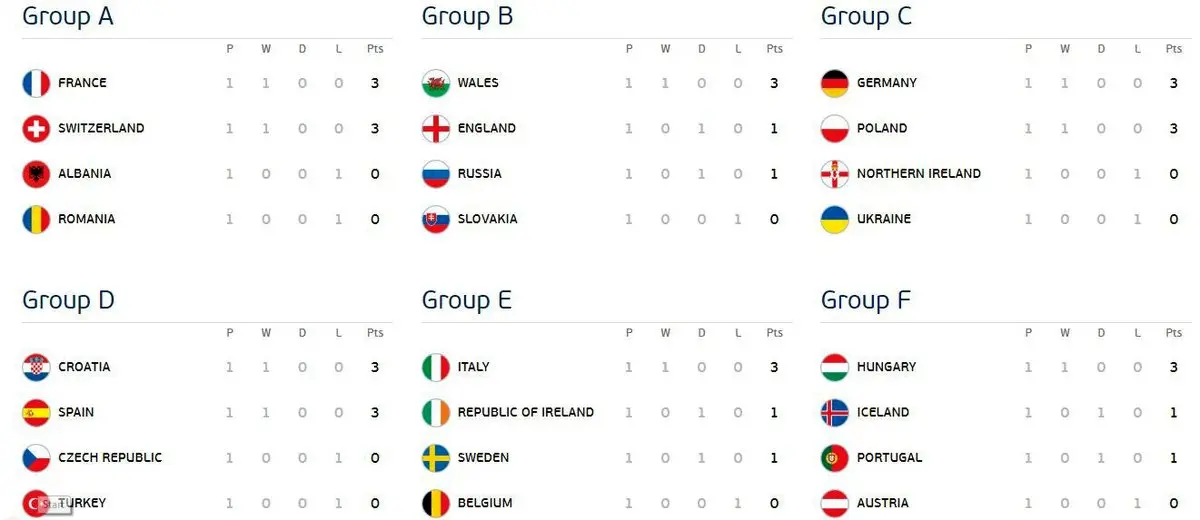This screenshot has width=1200, height=520.
Task: Click the Wales flag icon
Action: [x=436, y=83]
